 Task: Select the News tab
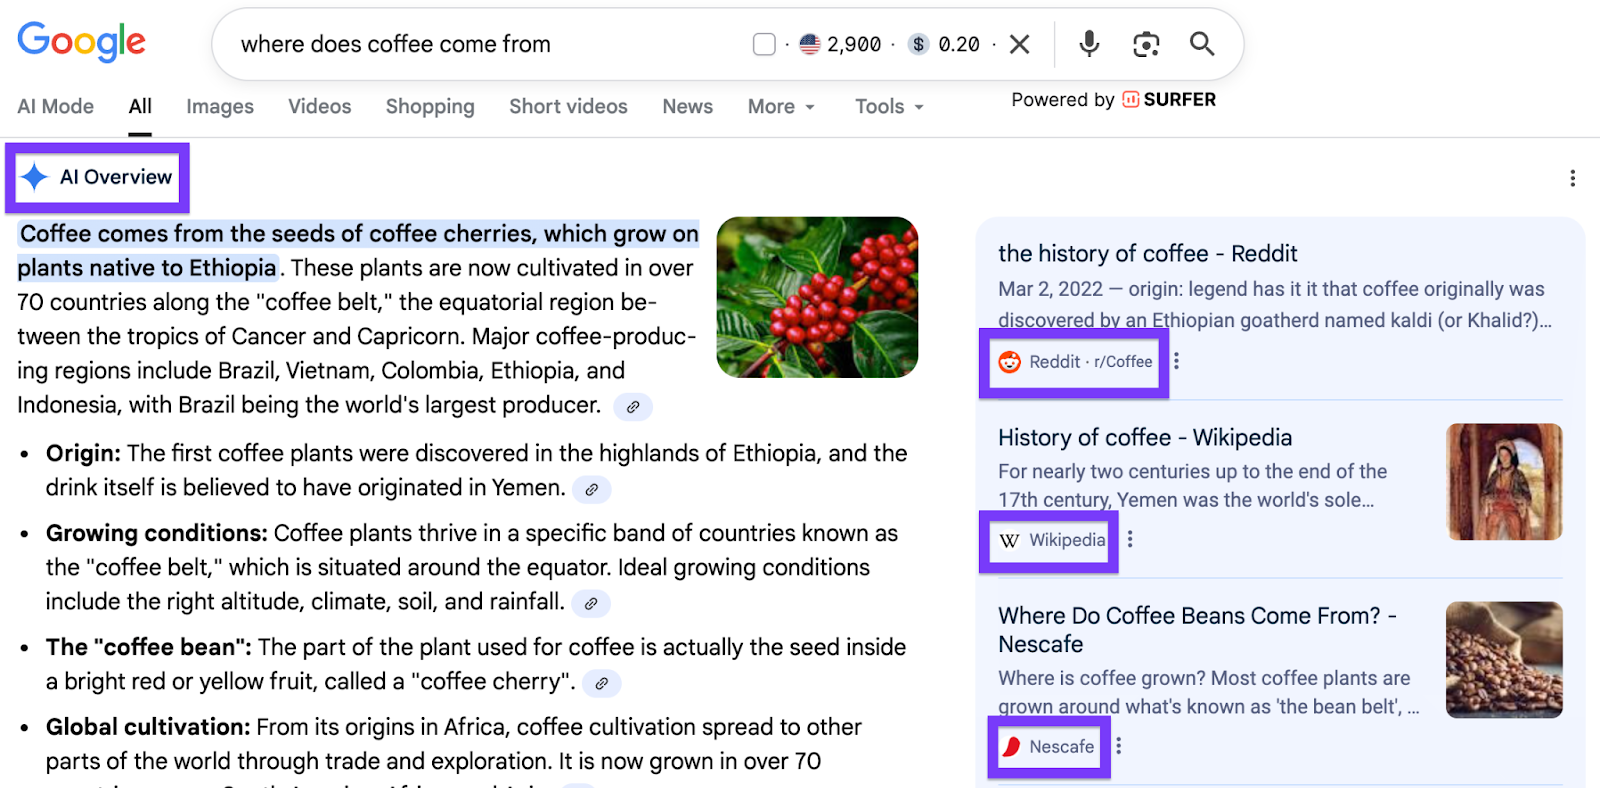pos(687,106)
